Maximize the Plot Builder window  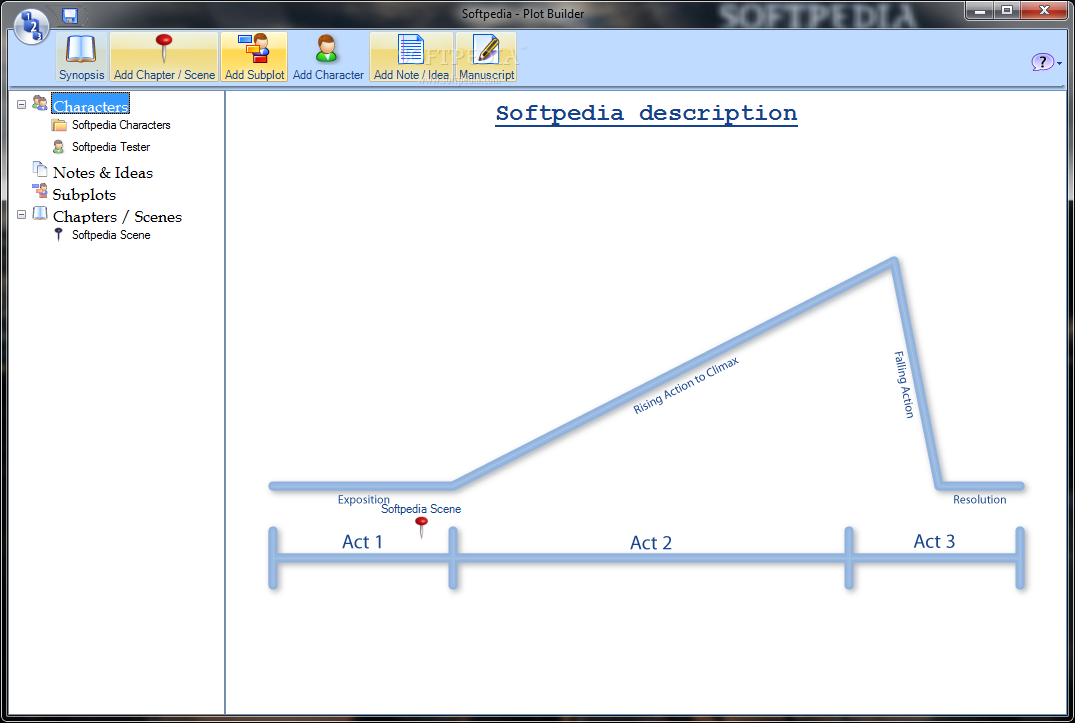(1007, 10)
